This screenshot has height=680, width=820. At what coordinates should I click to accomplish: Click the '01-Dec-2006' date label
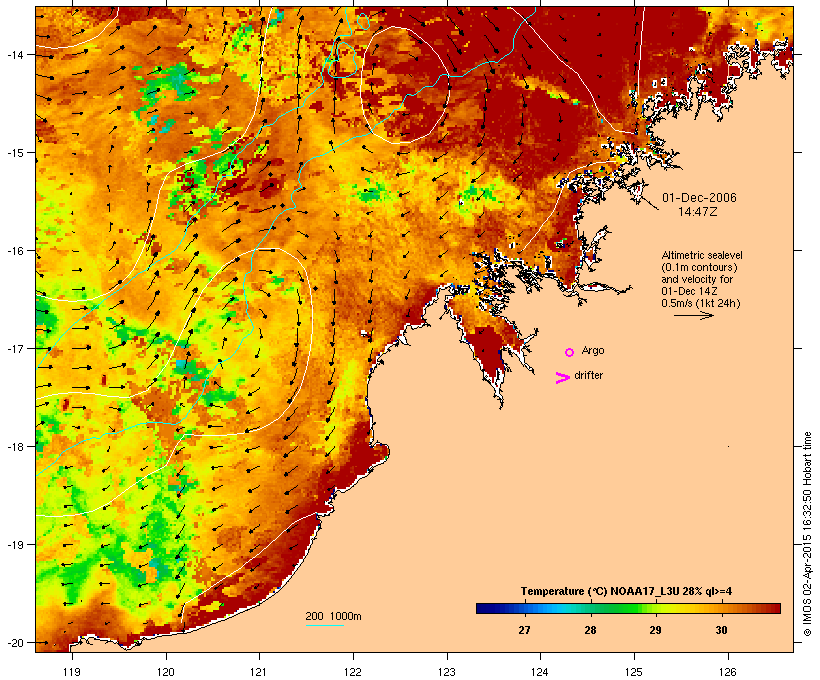[x=699, y=198]
